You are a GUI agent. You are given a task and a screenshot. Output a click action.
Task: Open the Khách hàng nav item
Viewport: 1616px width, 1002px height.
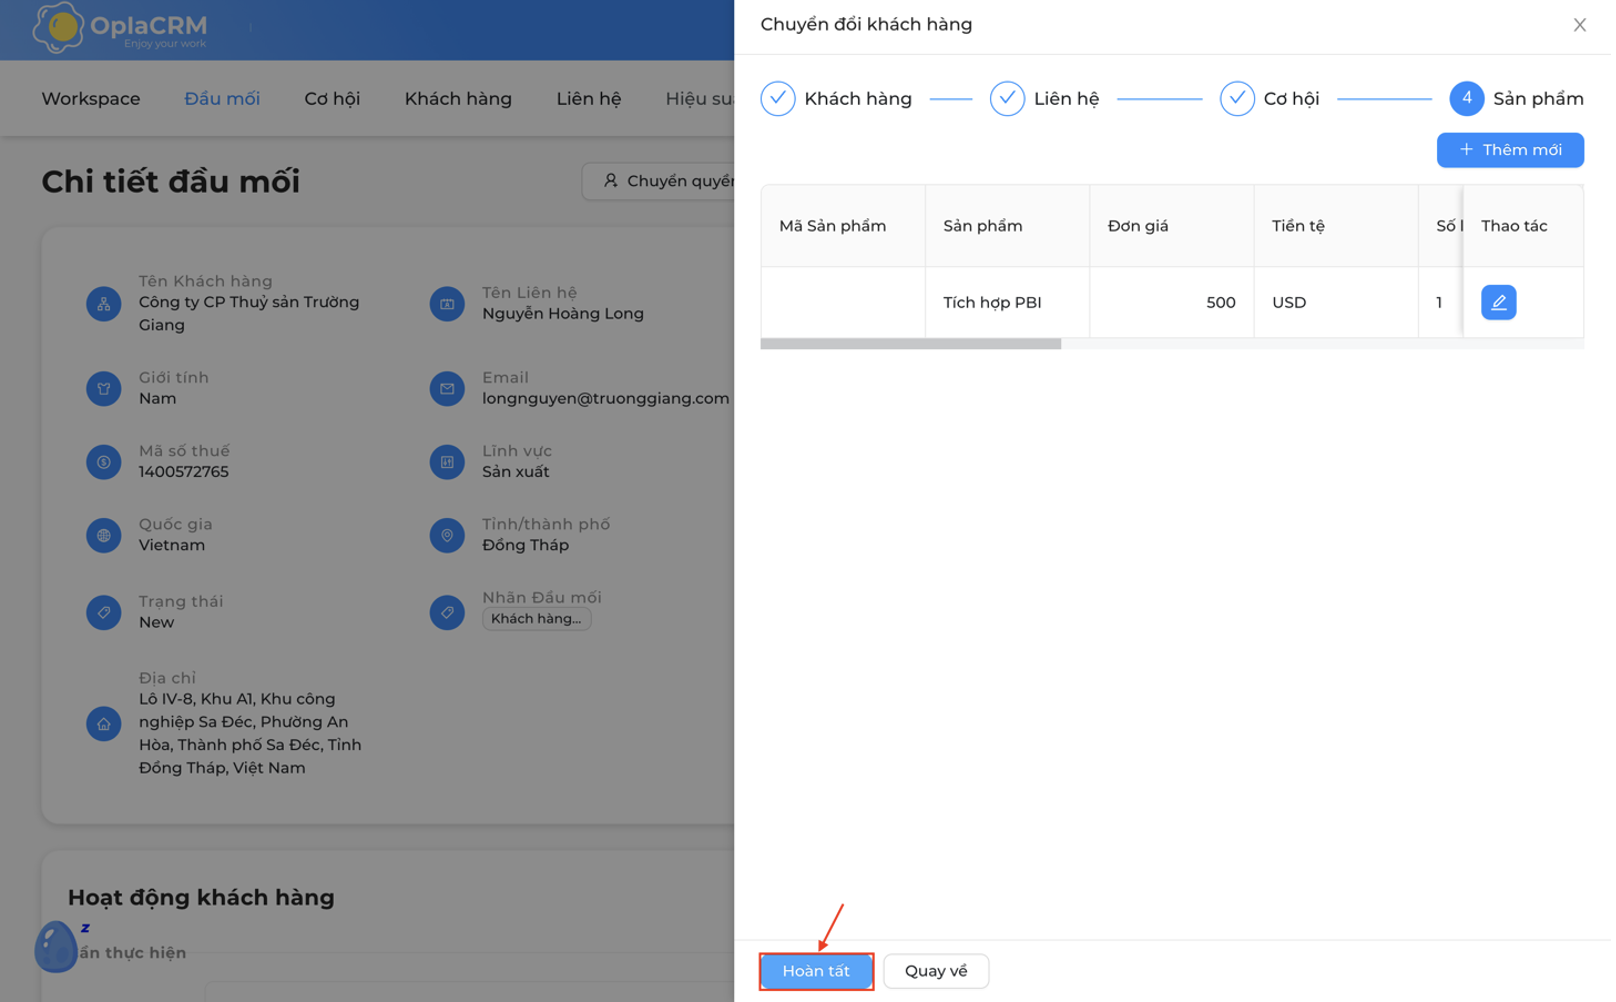459,99
